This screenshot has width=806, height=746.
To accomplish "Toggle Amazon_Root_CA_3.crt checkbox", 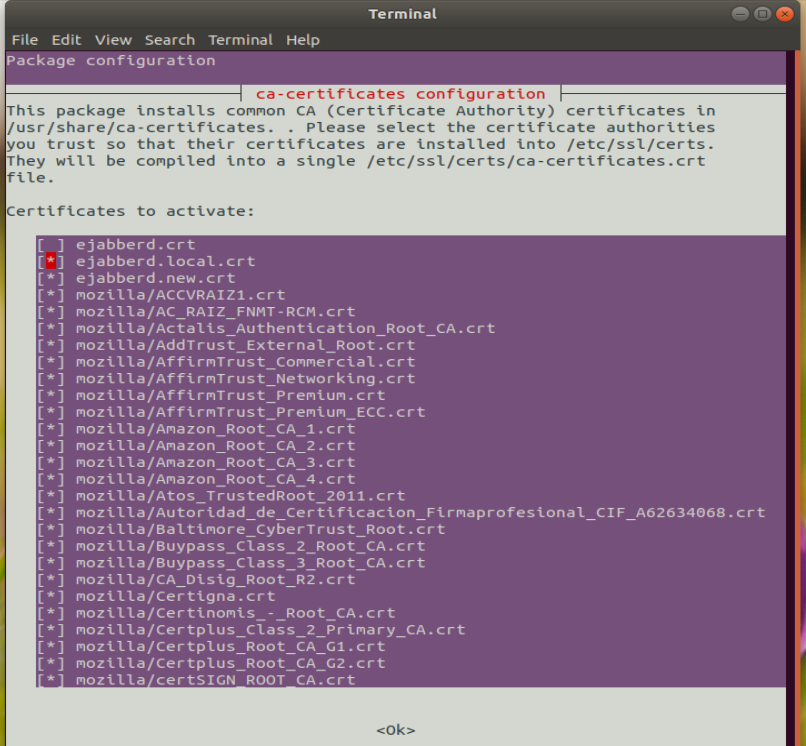I will pyautogui.click(x=51, y=462).
